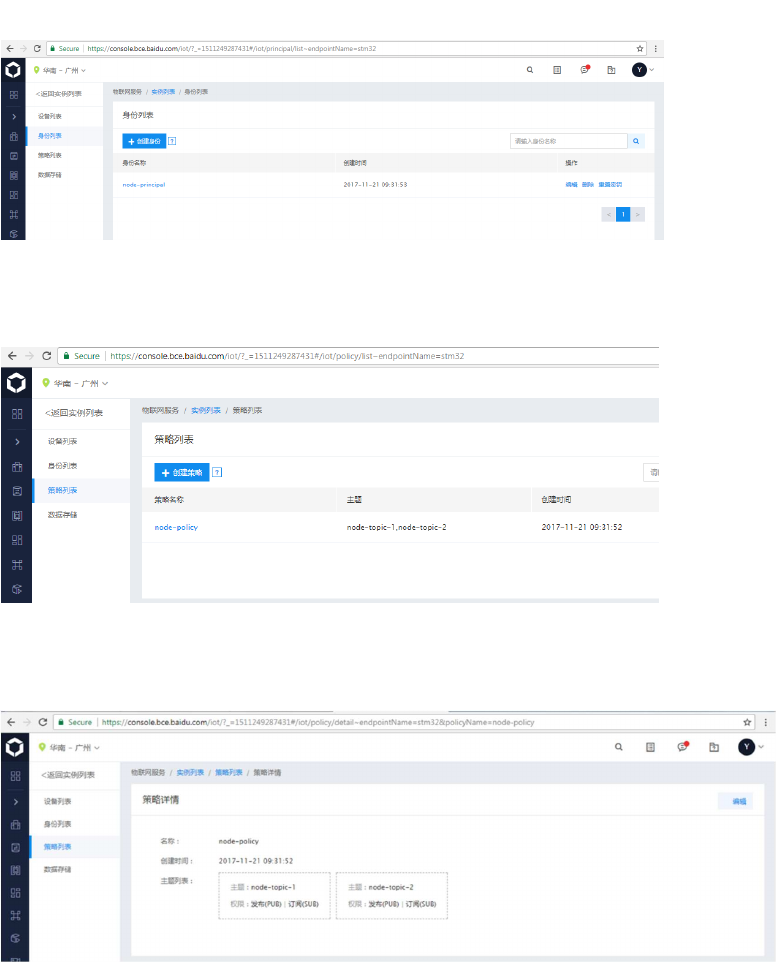Click 策略列表 breadcrumb on 策略详情 page
Screen dimensions: 776x962
(x=229, y=772)
